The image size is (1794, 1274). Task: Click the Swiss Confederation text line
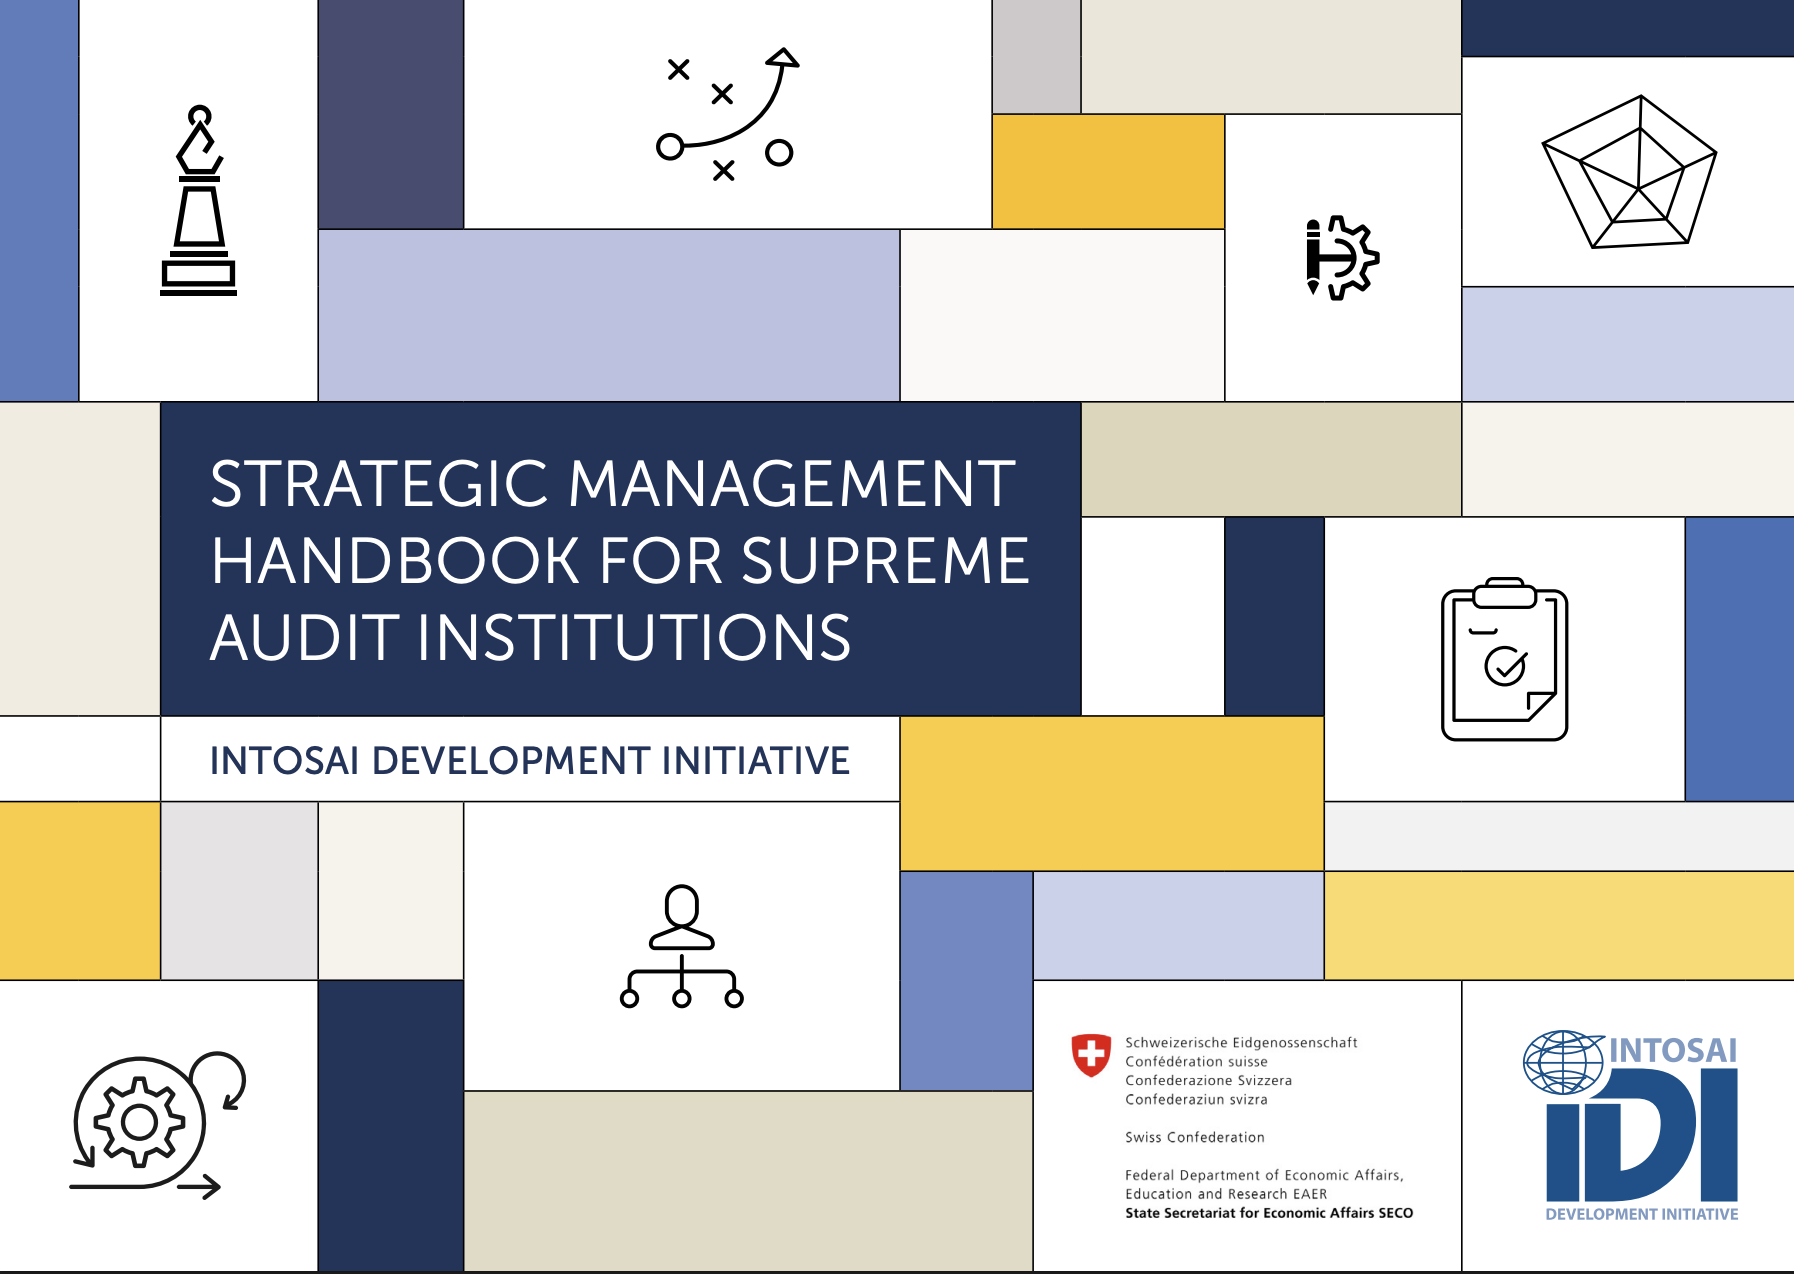(1194, 1137)
